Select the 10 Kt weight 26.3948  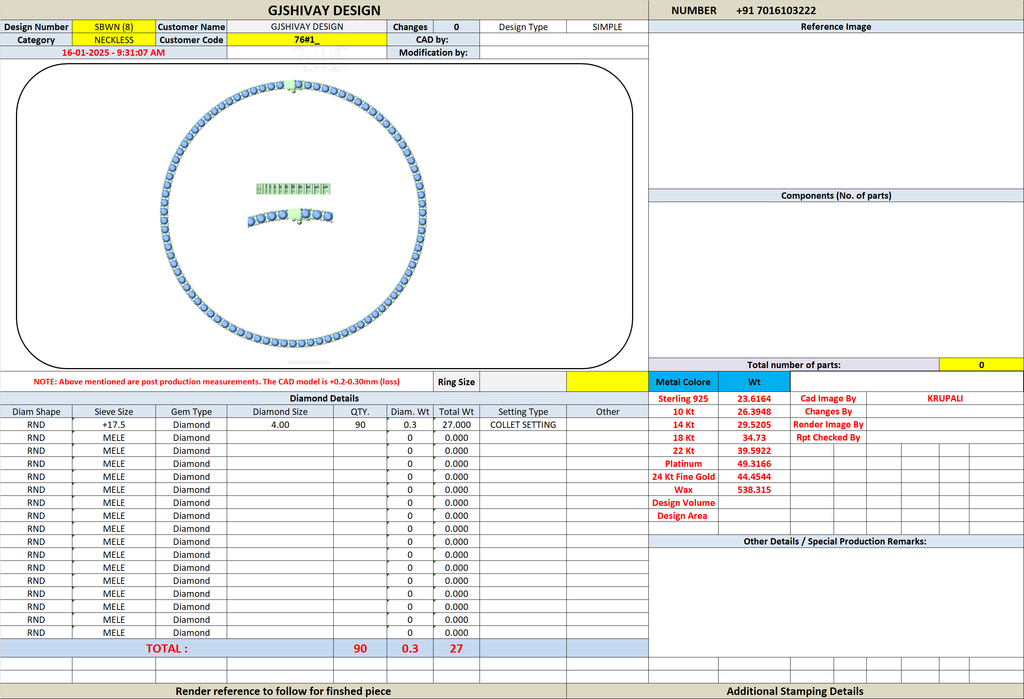click(754, 412)
